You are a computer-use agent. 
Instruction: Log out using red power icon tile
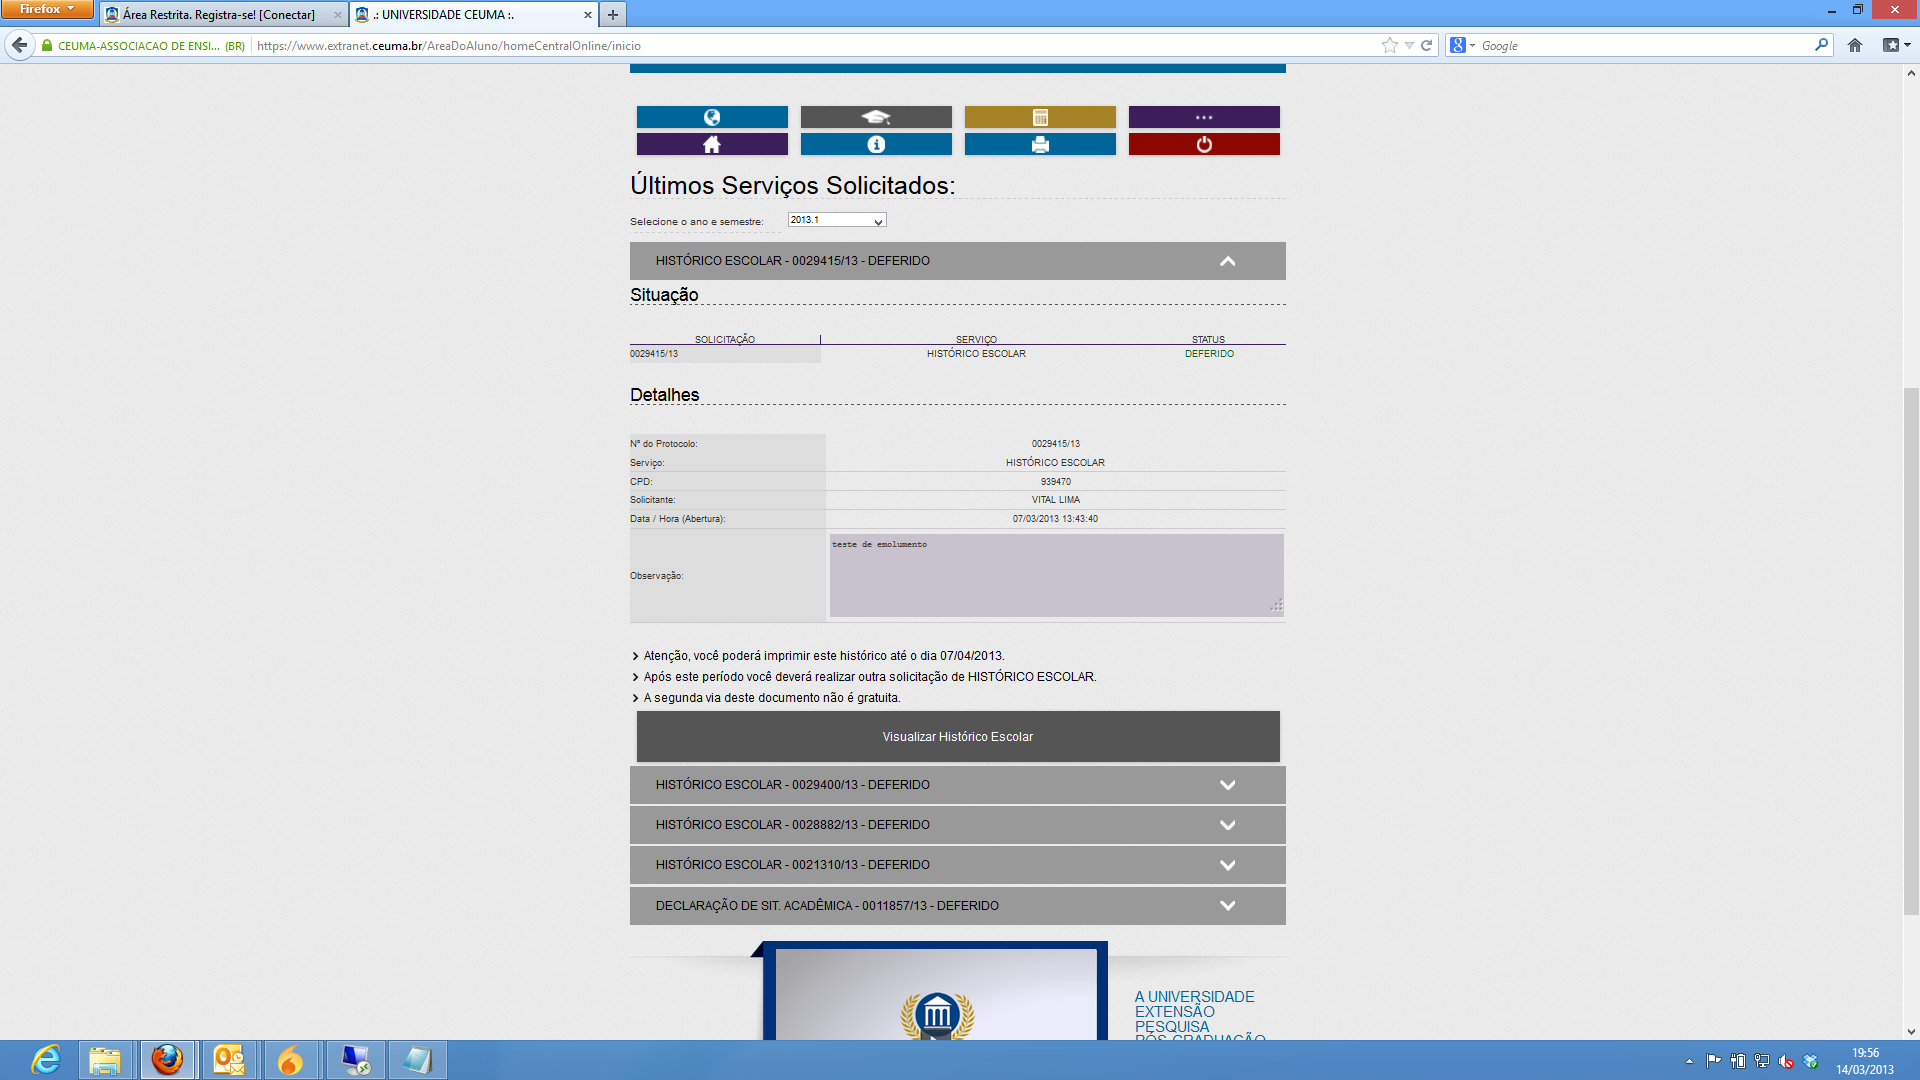coord(1204,144)
